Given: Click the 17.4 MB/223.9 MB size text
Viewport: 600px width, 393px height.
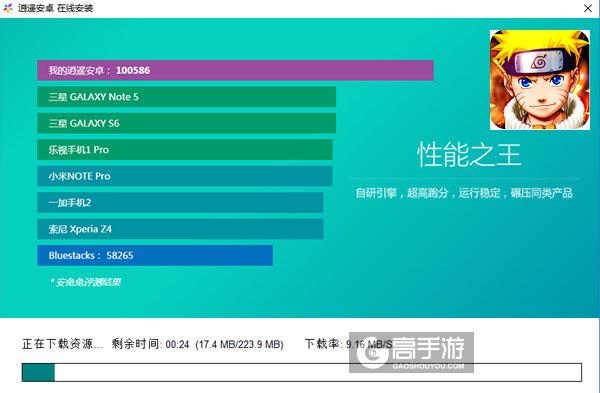Looking at the screenshot, I should pyautogui.click(x=240, y=344).
